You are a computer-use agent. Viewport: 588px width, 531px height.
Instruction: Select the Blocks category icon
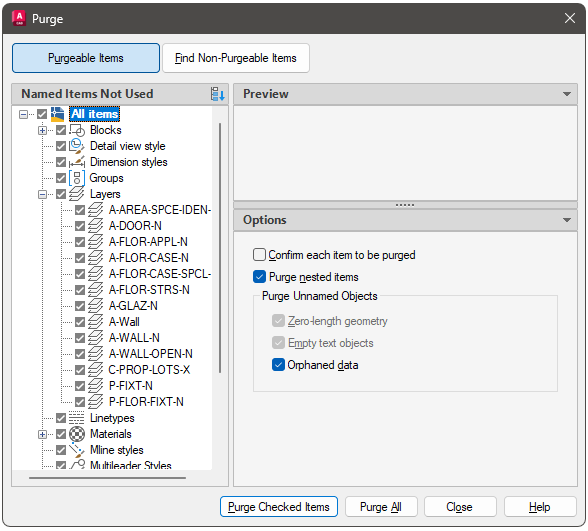[77, 130]
